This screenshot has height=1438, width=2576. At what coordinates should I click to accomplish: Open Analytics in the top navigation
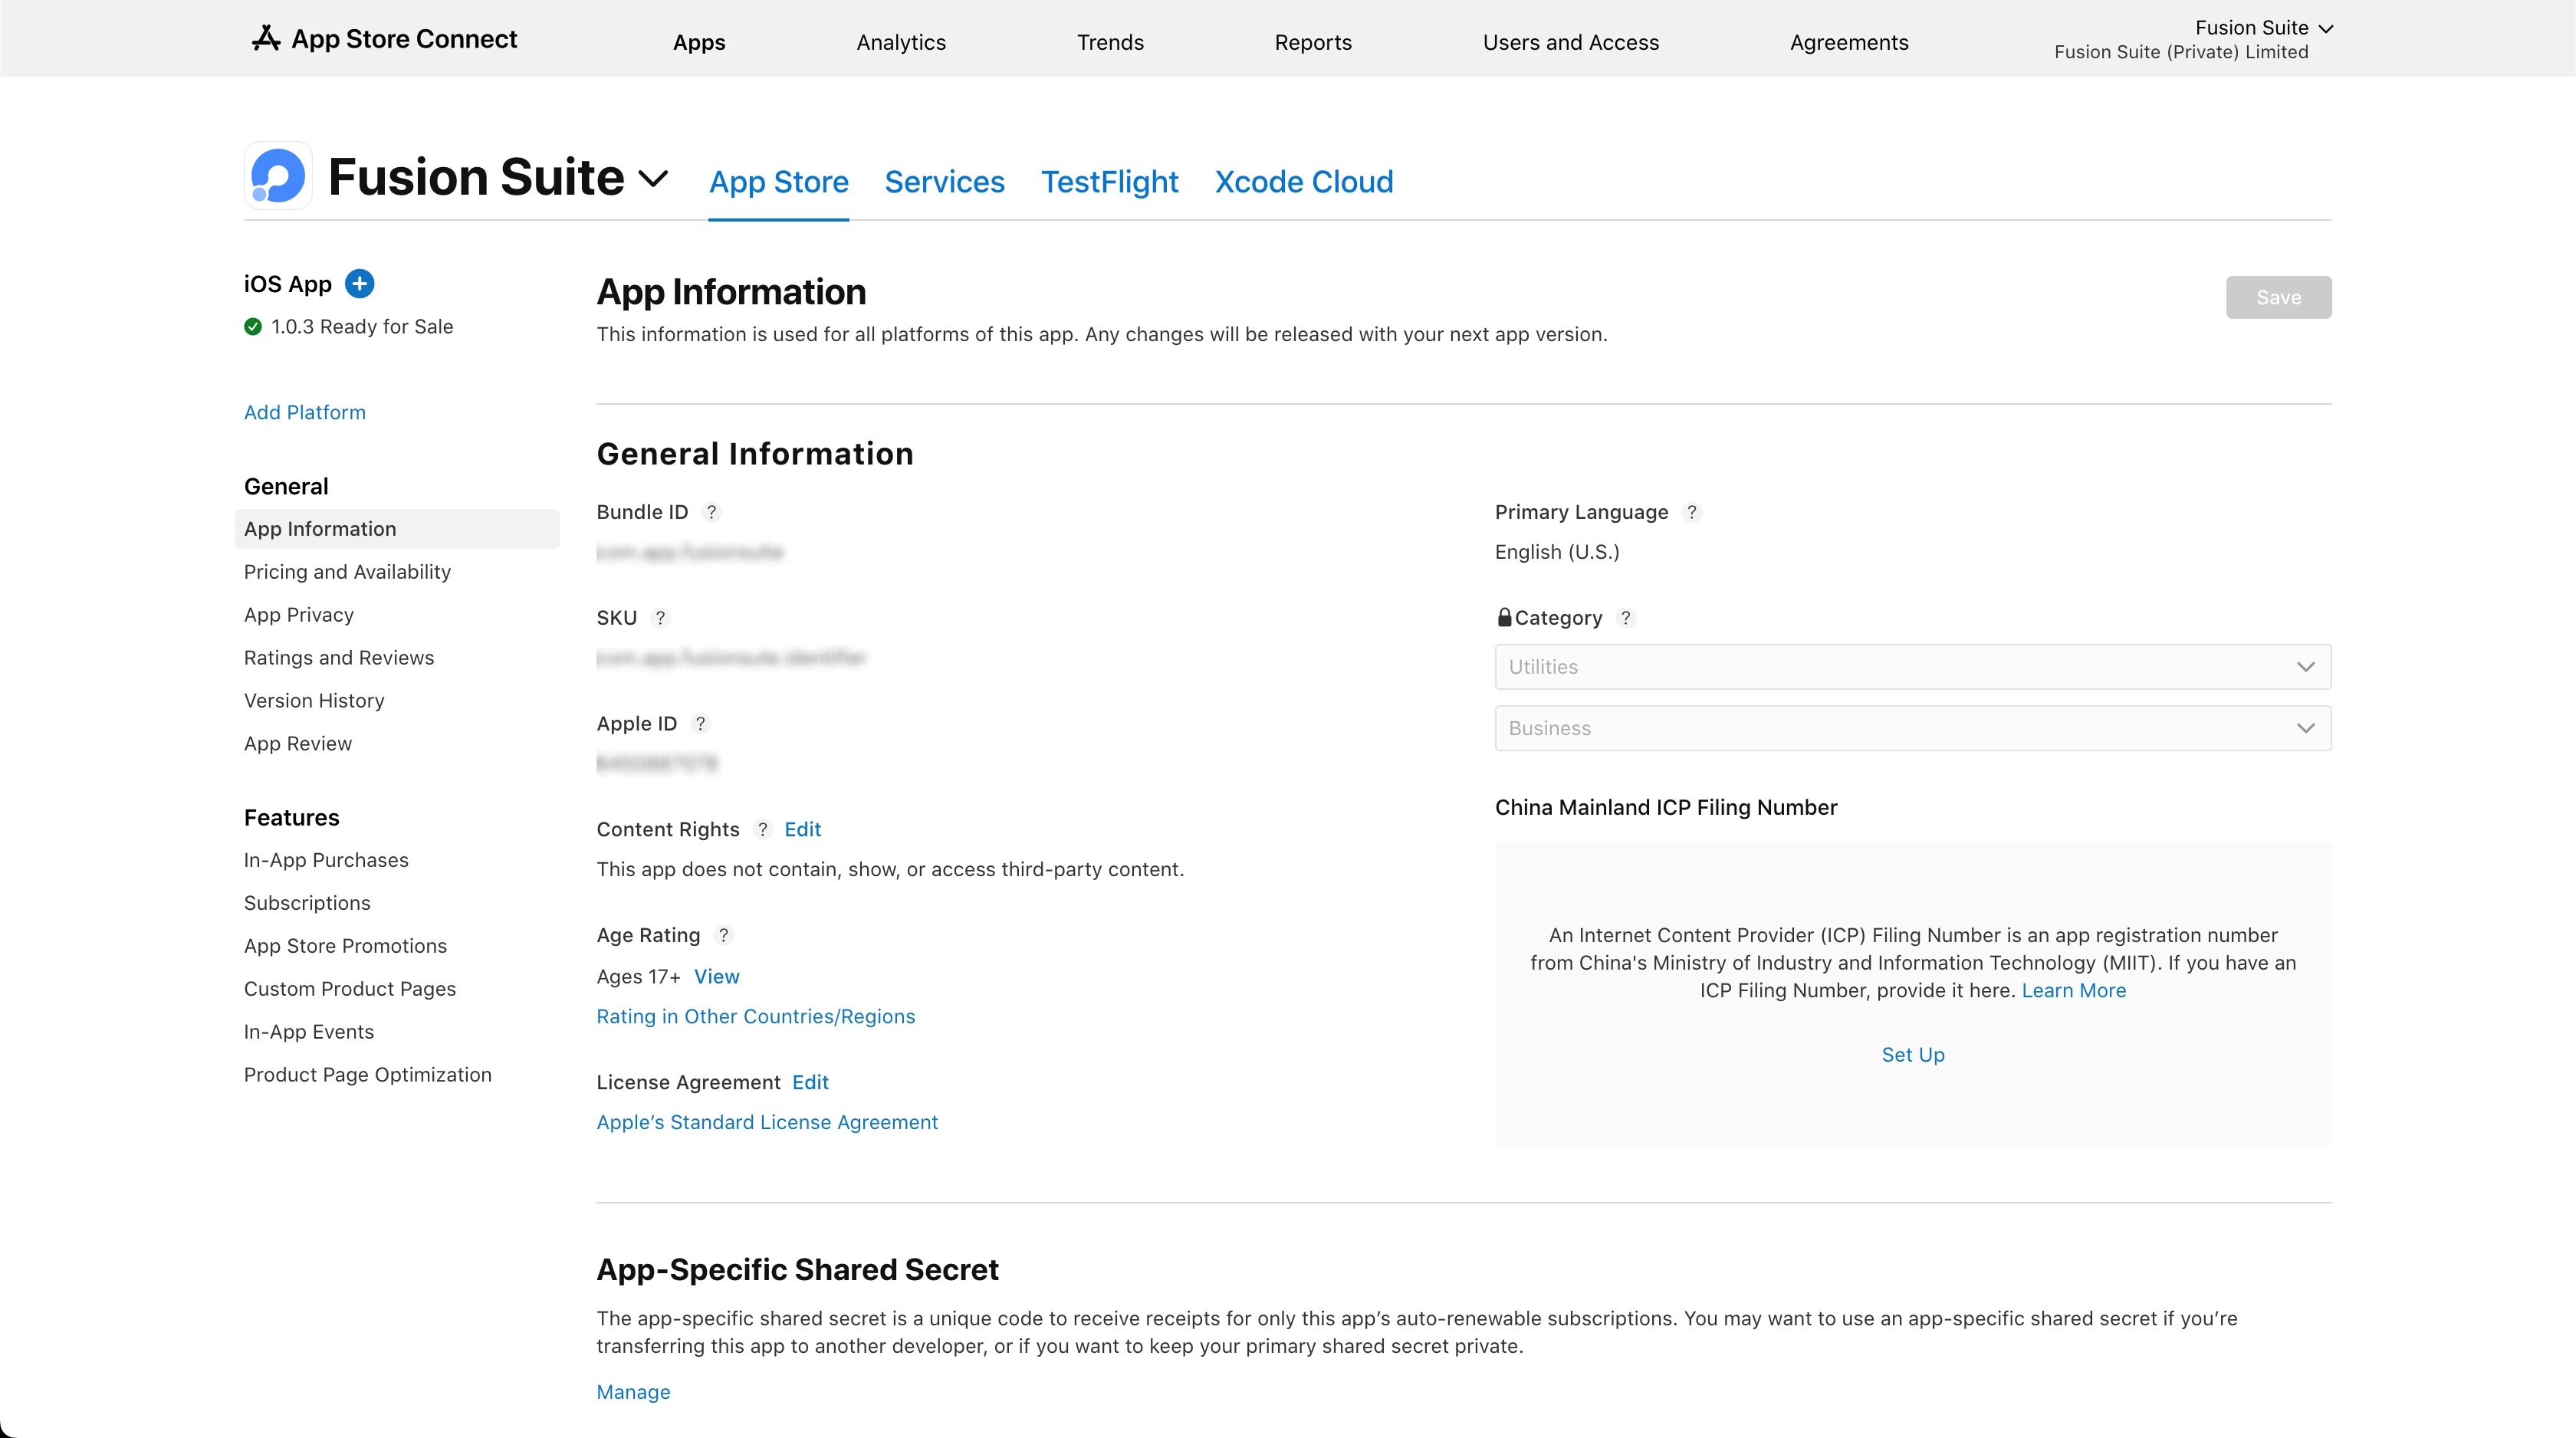(900, 42)
